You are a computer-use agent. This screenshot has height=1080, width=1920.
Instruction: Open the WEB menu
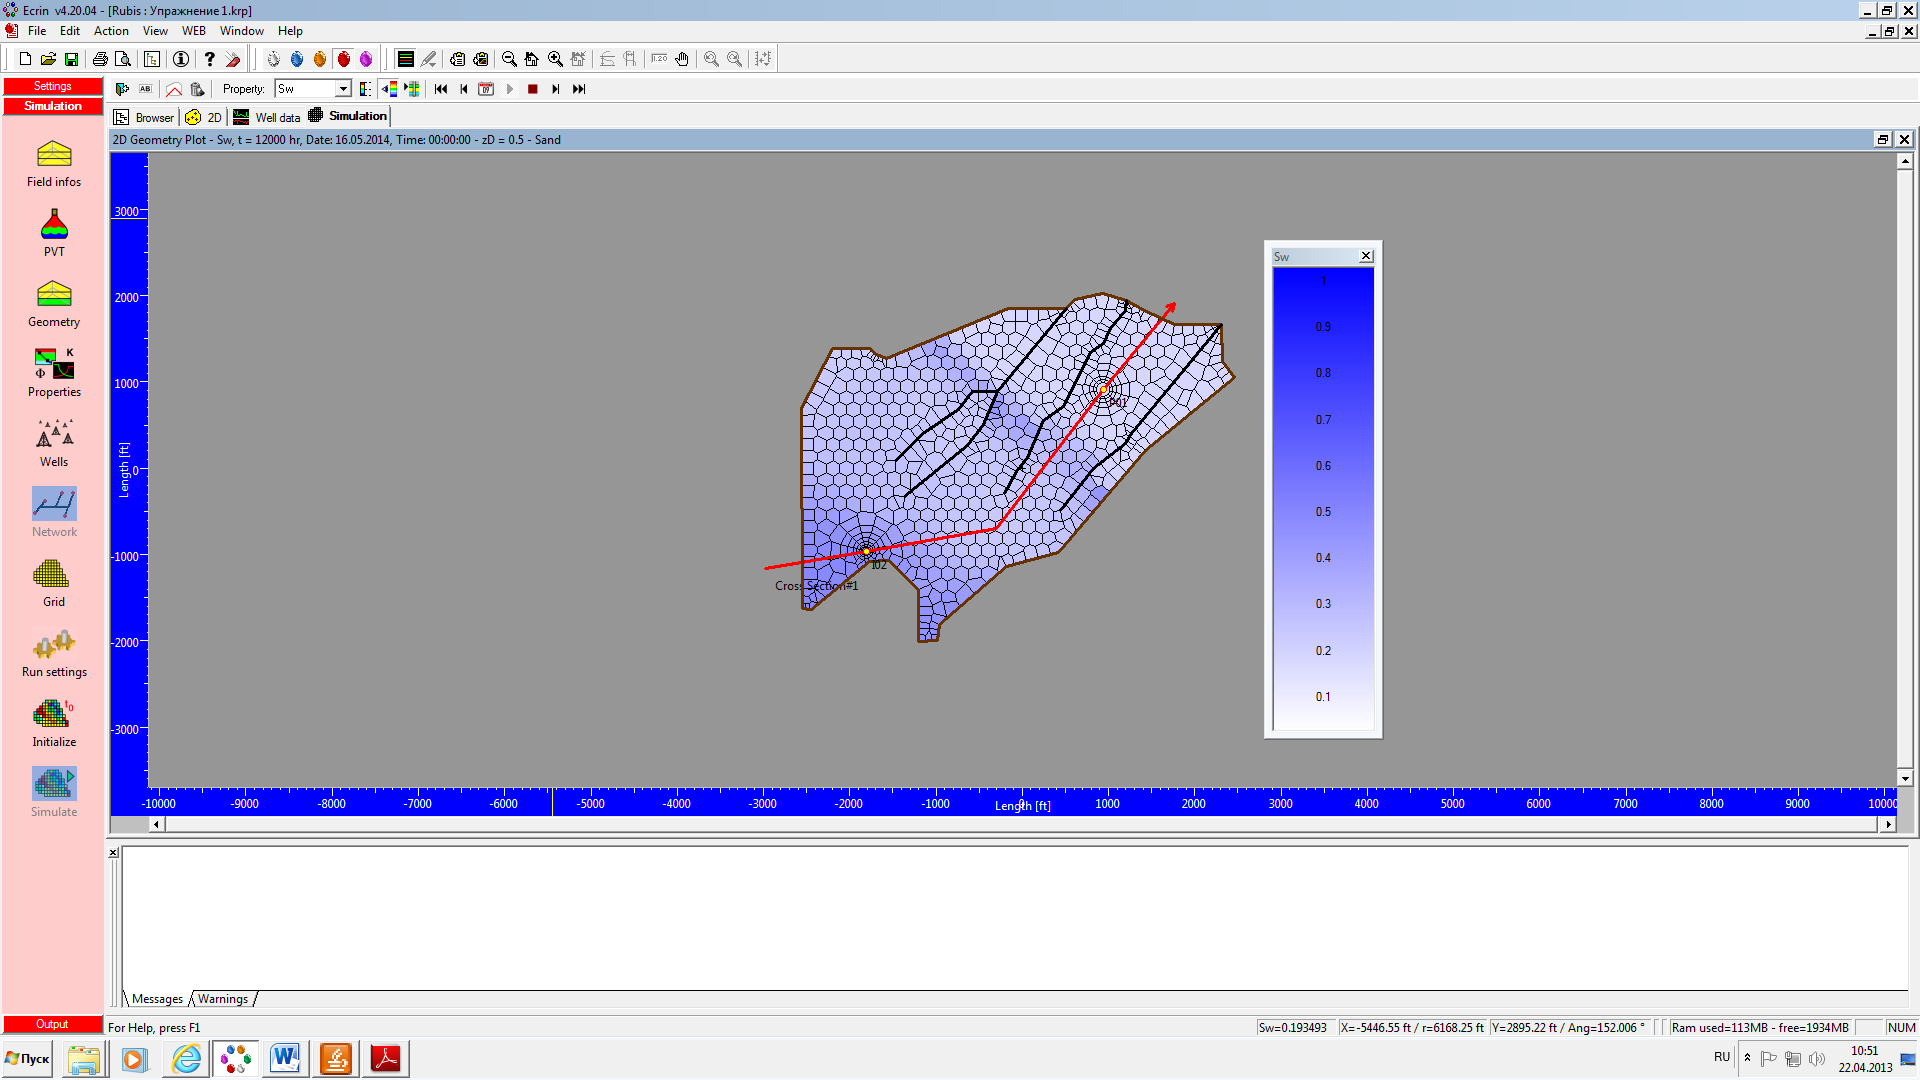194,31
